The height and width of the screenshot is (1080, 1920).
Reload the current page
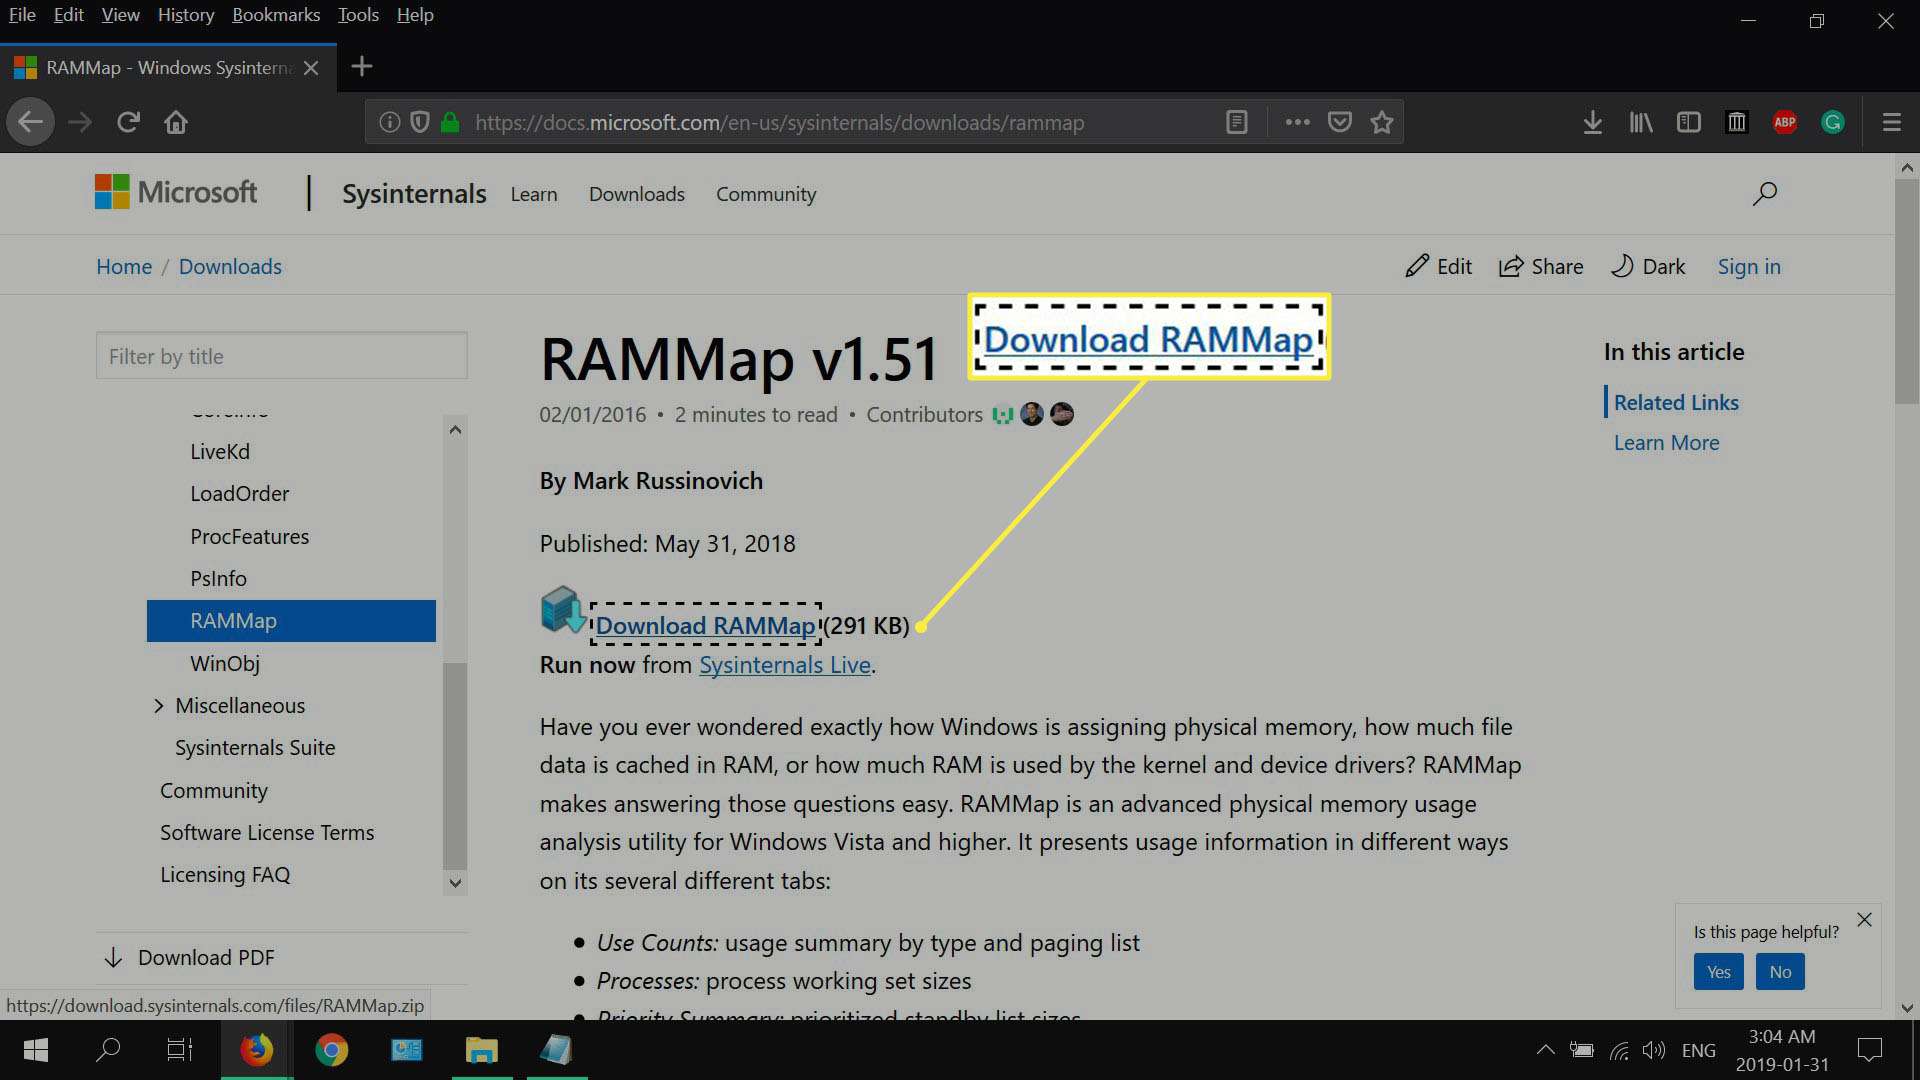pyautogui.click(x=128, y=122)
